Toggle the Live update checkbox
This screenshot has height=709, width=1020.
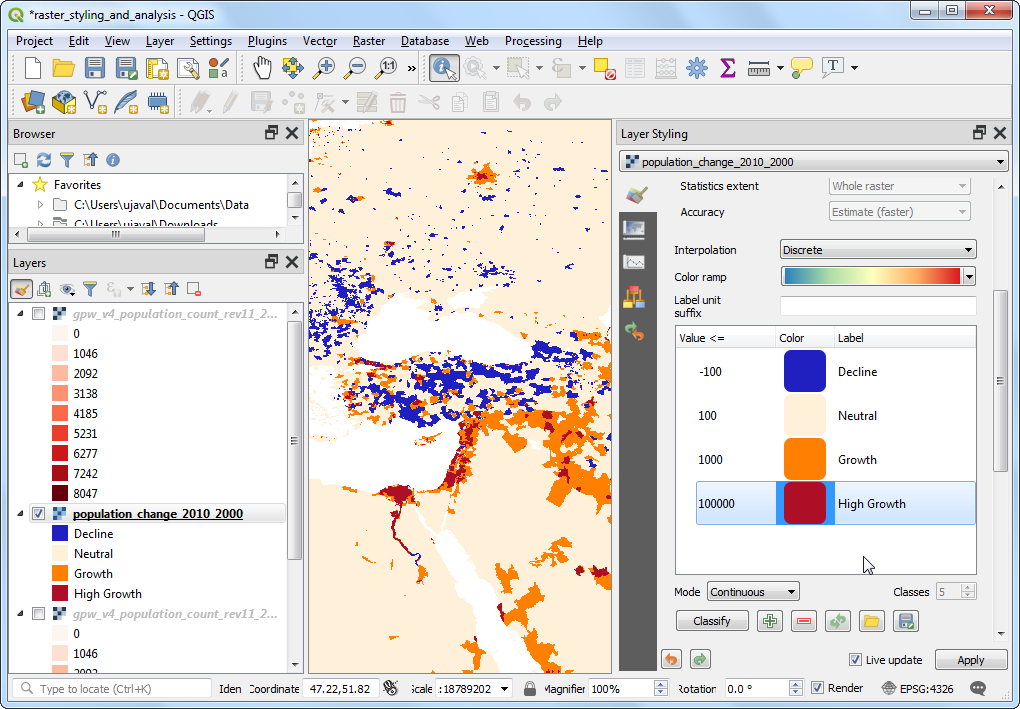coord(855,660)
